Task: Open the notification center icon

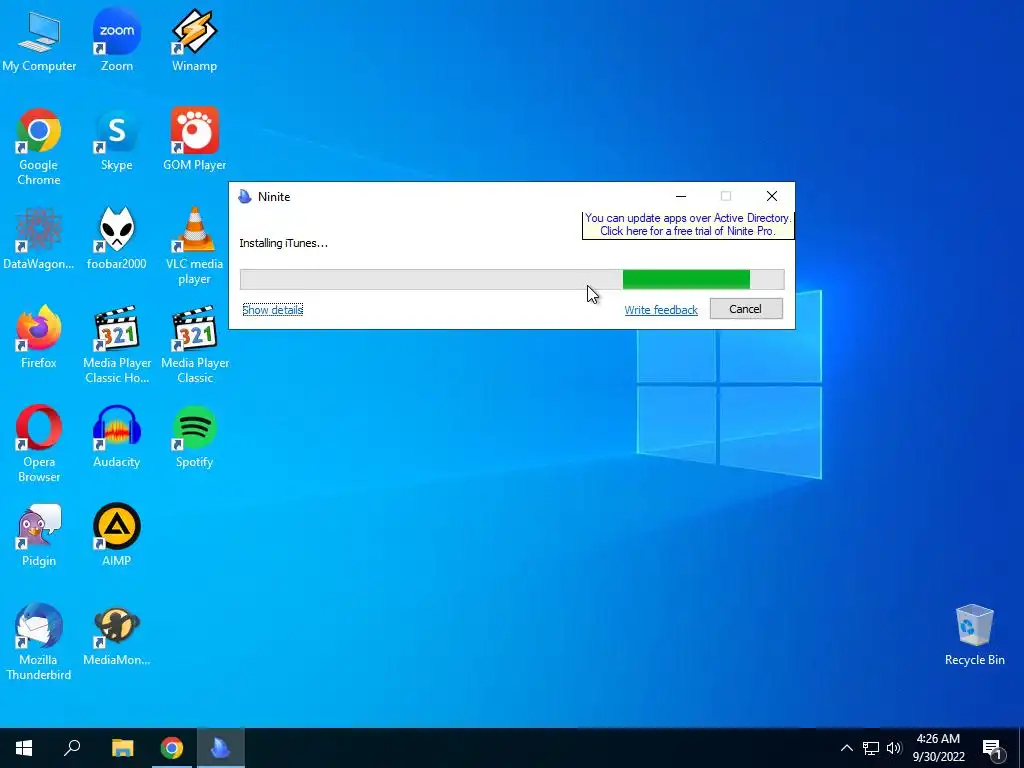Action: (x=992, y=748)
